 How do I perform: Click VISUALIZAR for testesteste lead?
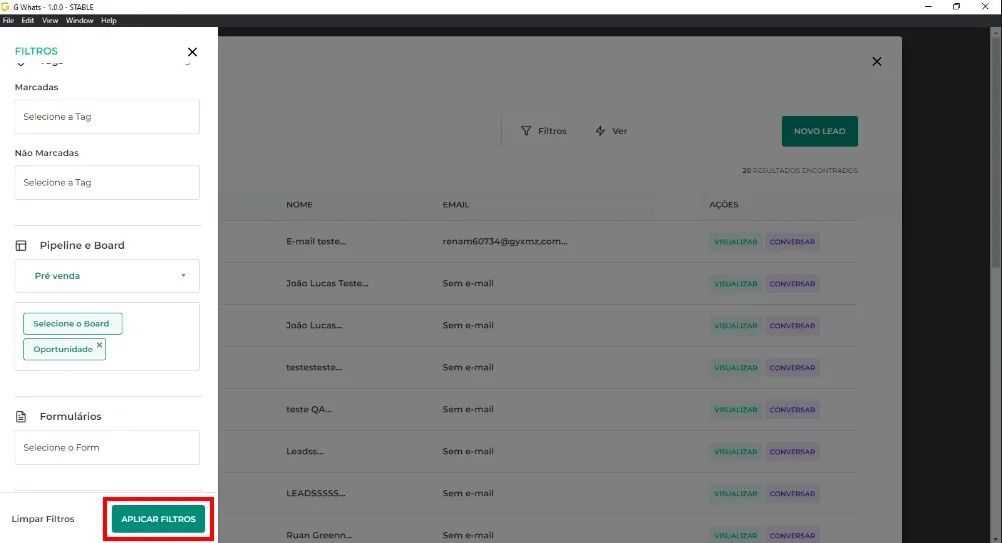click(736, 368)
